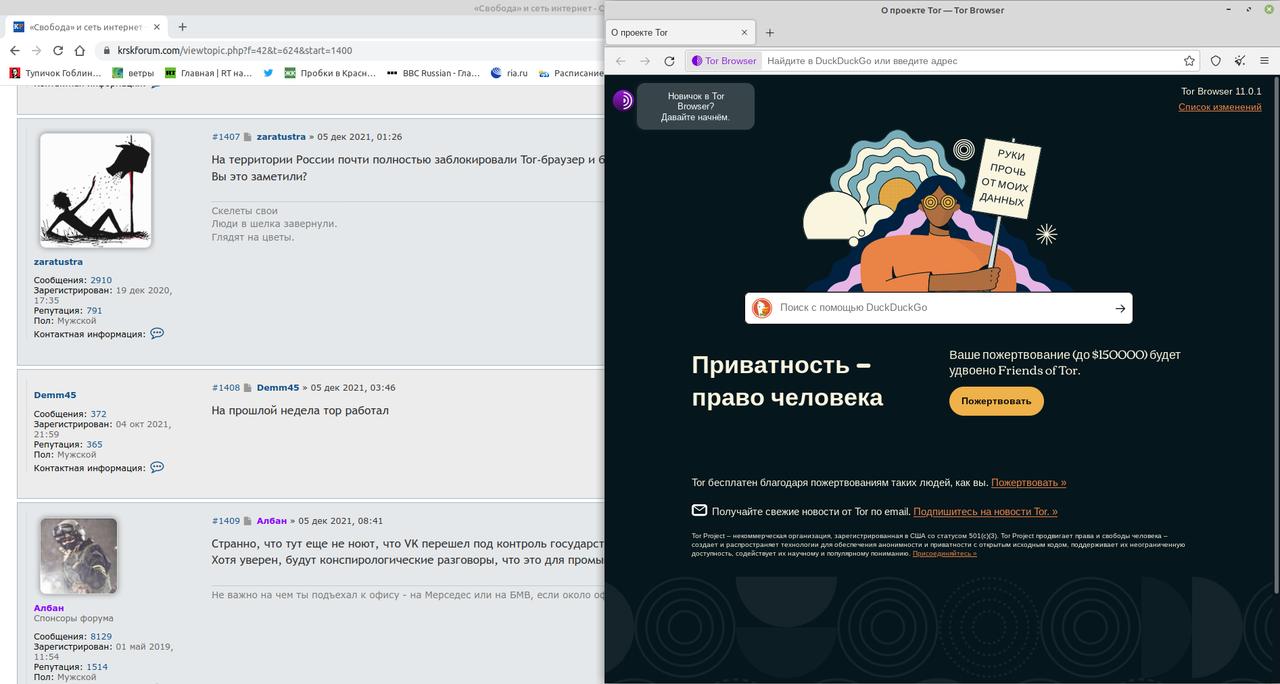
Task: Open post number #1407 link
Action: coord(226,136)
